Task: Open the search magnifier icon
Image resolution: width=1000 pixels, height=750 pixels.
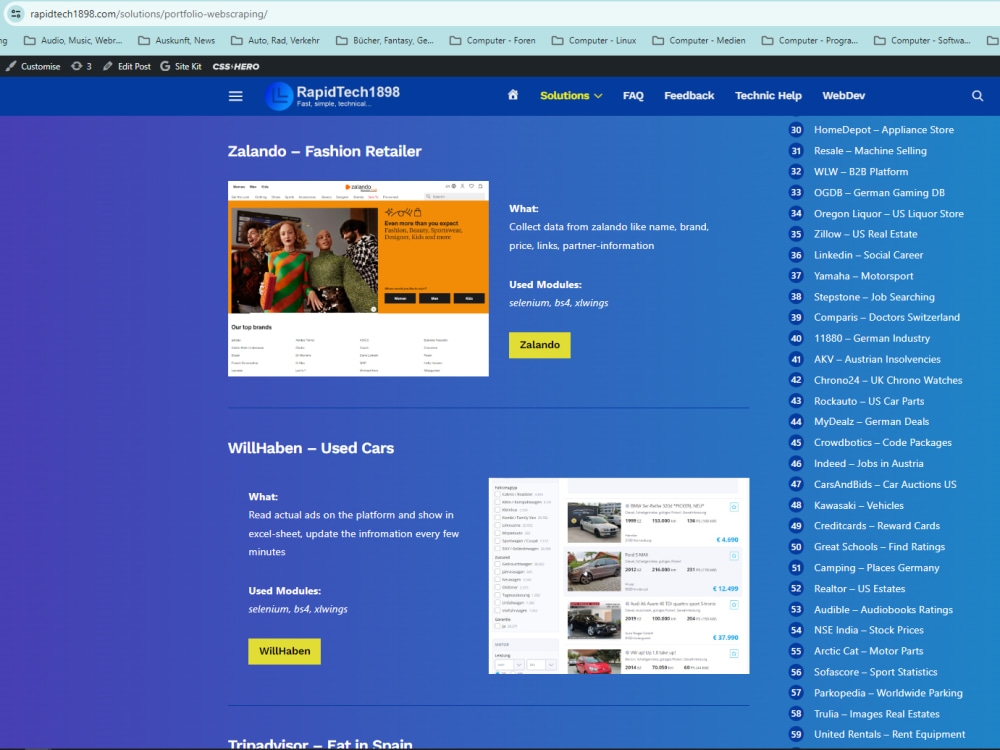Action: point(977,96)
